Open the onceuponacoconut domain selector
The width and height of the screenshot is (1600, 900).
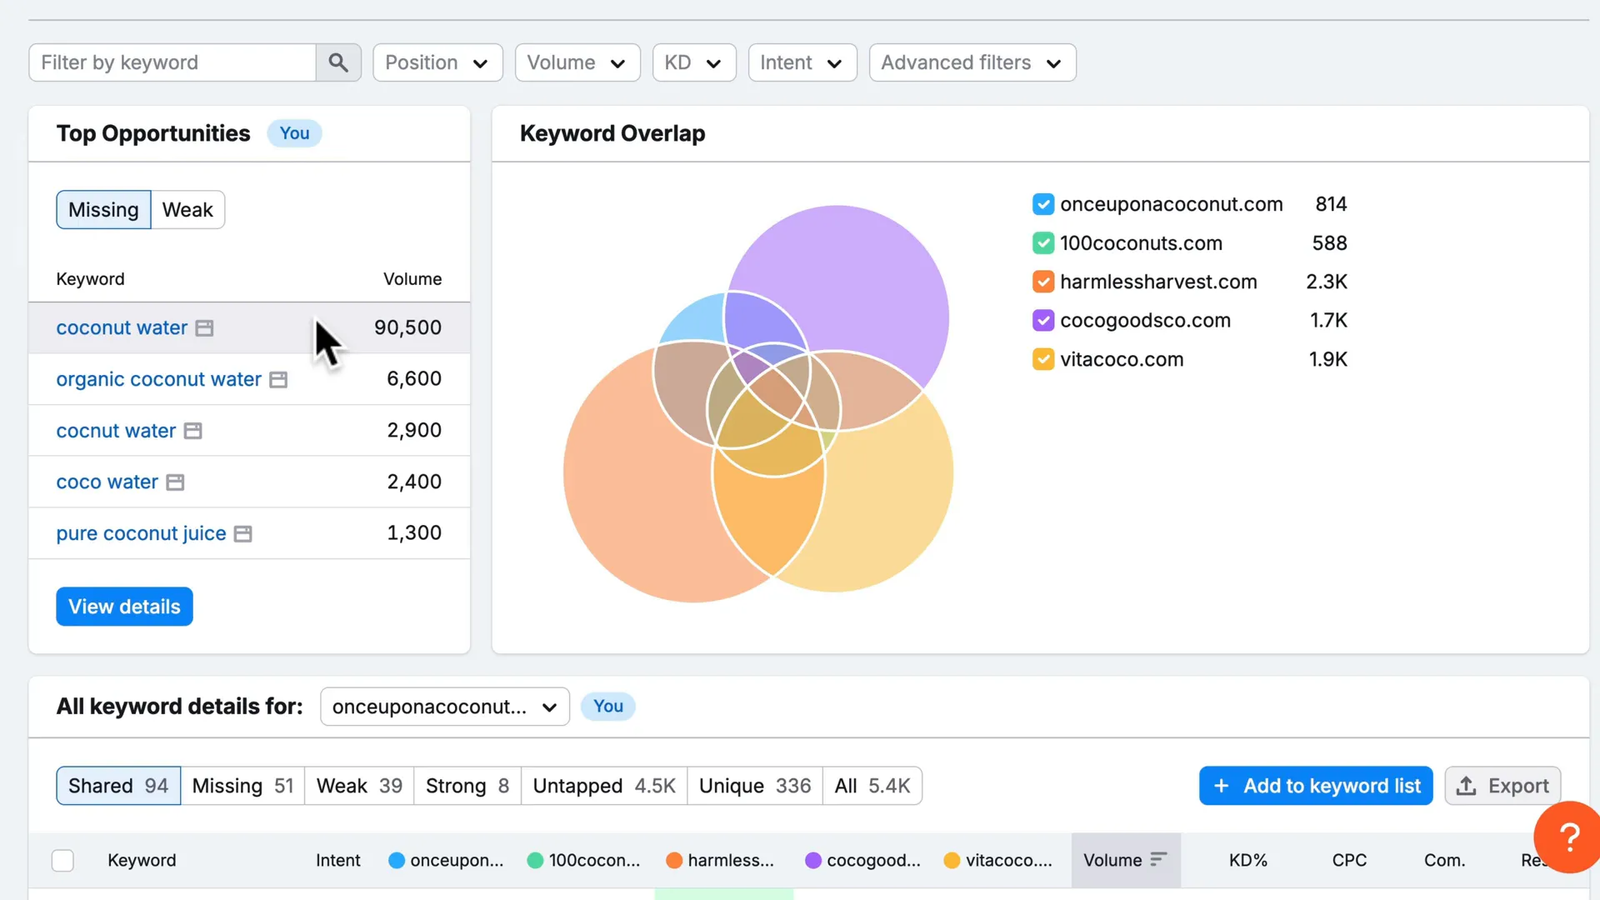point(445,706)
